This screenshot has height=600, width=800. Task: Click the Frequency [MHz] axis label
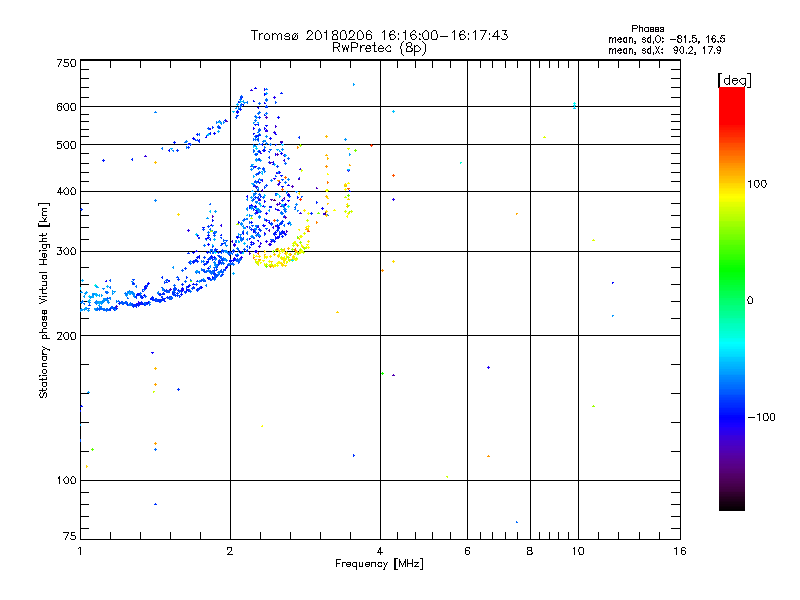tap(378, 564)
